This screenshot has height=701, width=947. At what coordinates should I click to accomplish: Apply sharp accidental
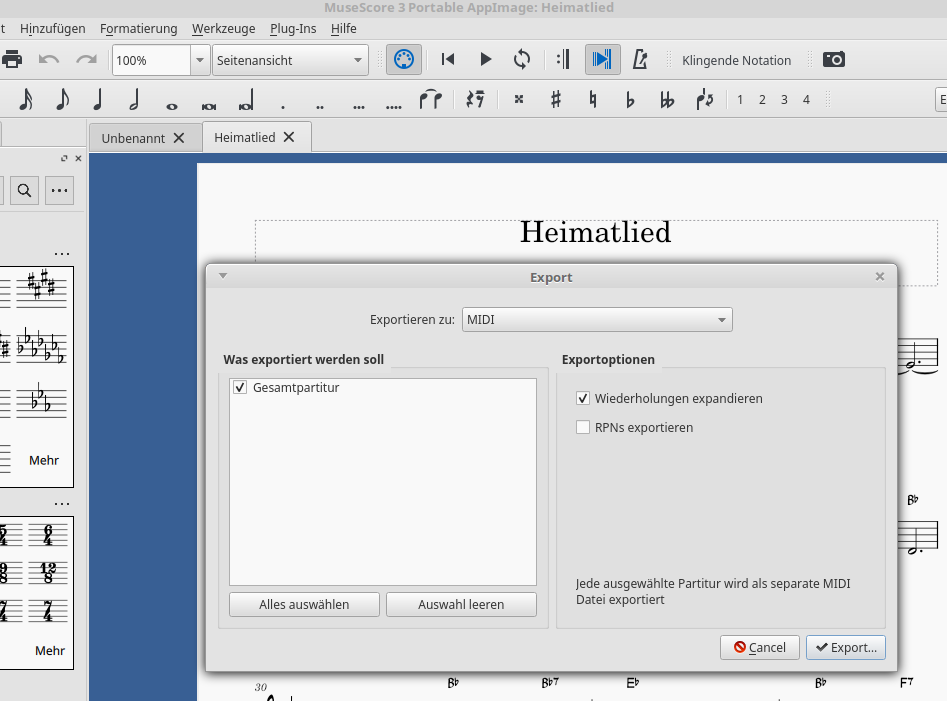(556, 99)
